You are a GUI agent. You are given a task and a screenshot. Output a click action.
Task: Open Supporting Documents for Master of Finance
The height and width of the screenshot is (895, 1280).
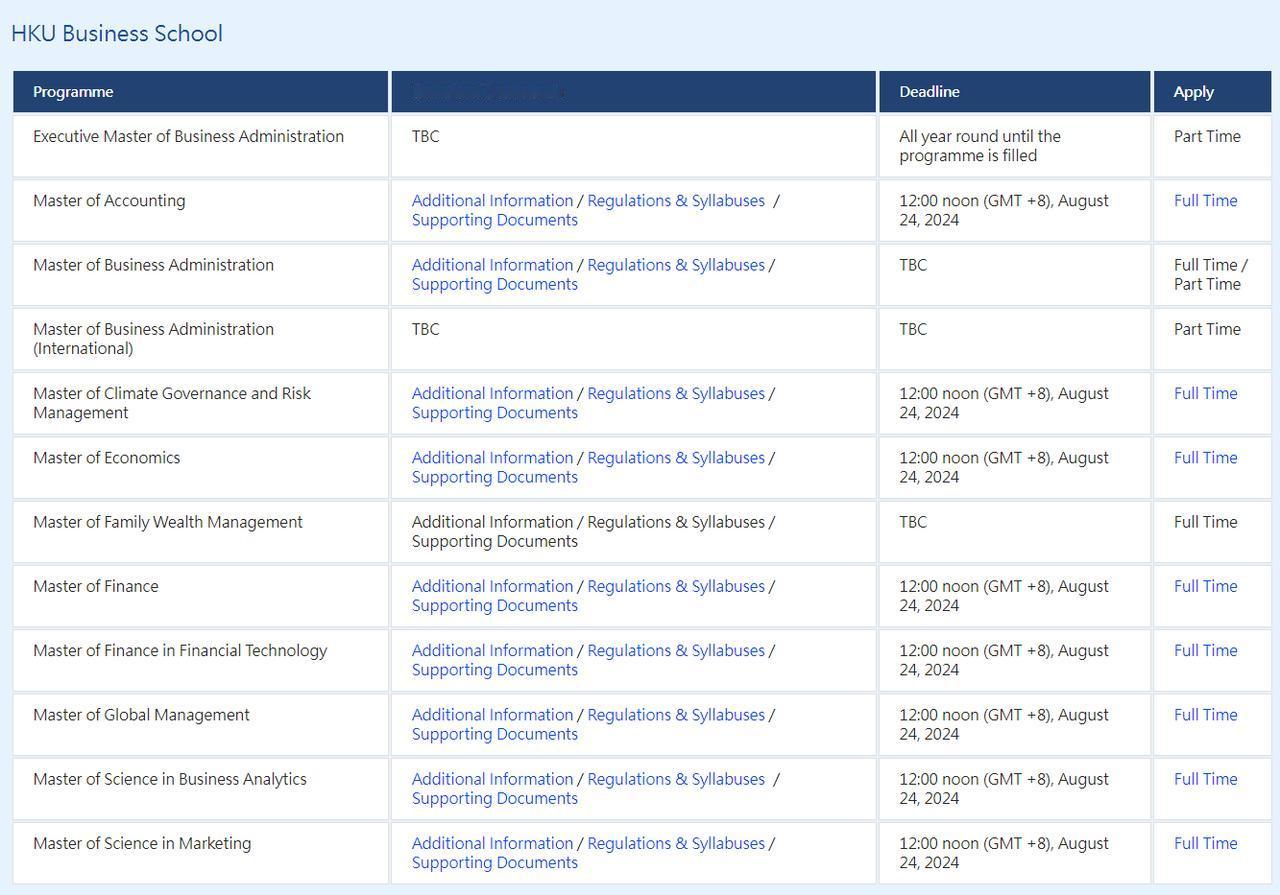click(x=495, y=606)
